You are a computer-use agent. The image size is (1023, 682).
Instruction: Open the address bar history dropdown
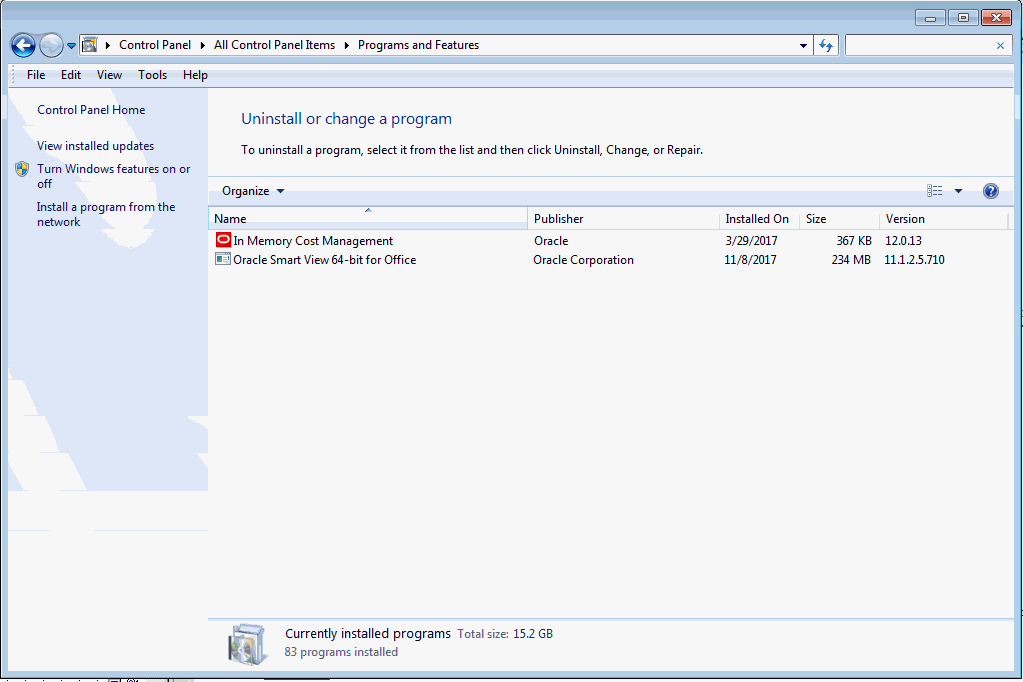pos(803,46)
